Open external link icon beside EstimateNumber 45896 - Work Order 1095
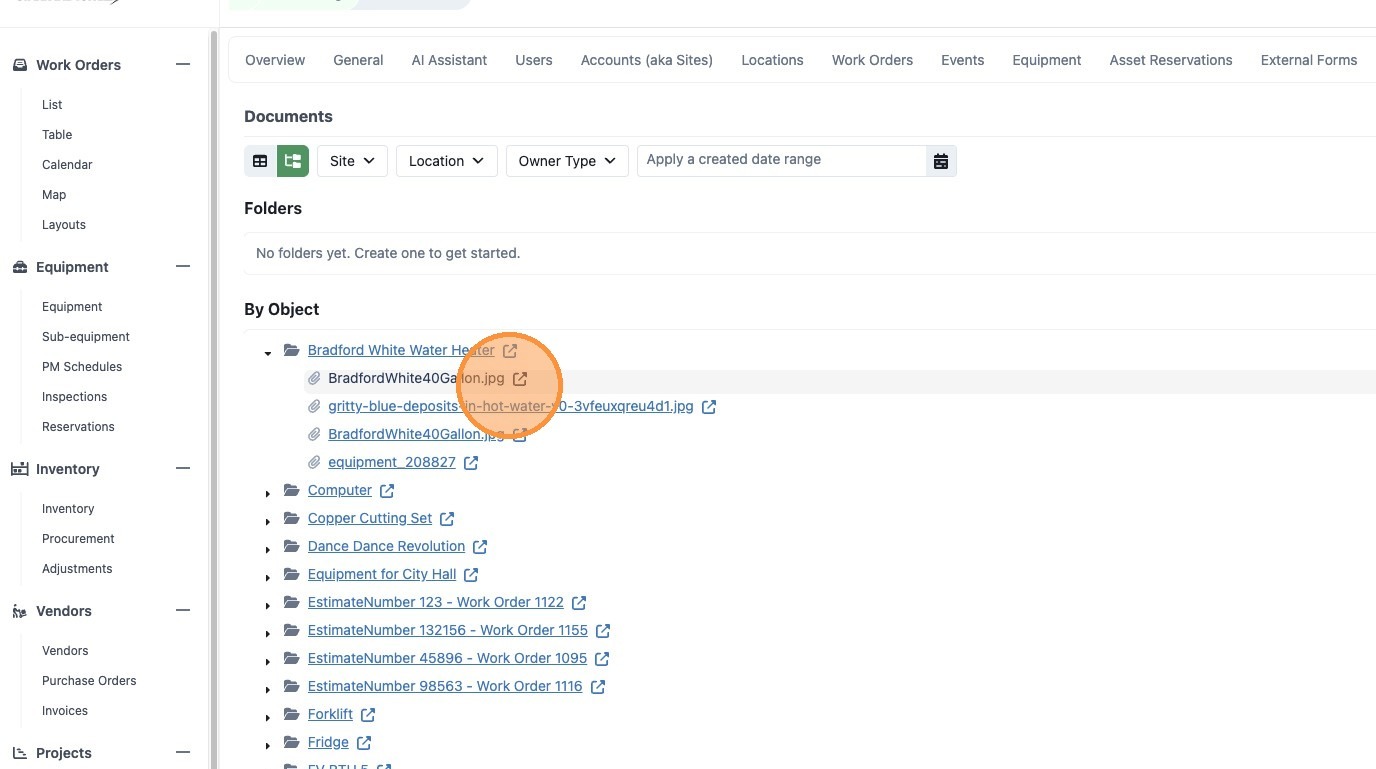 click(x=602, y=658)
